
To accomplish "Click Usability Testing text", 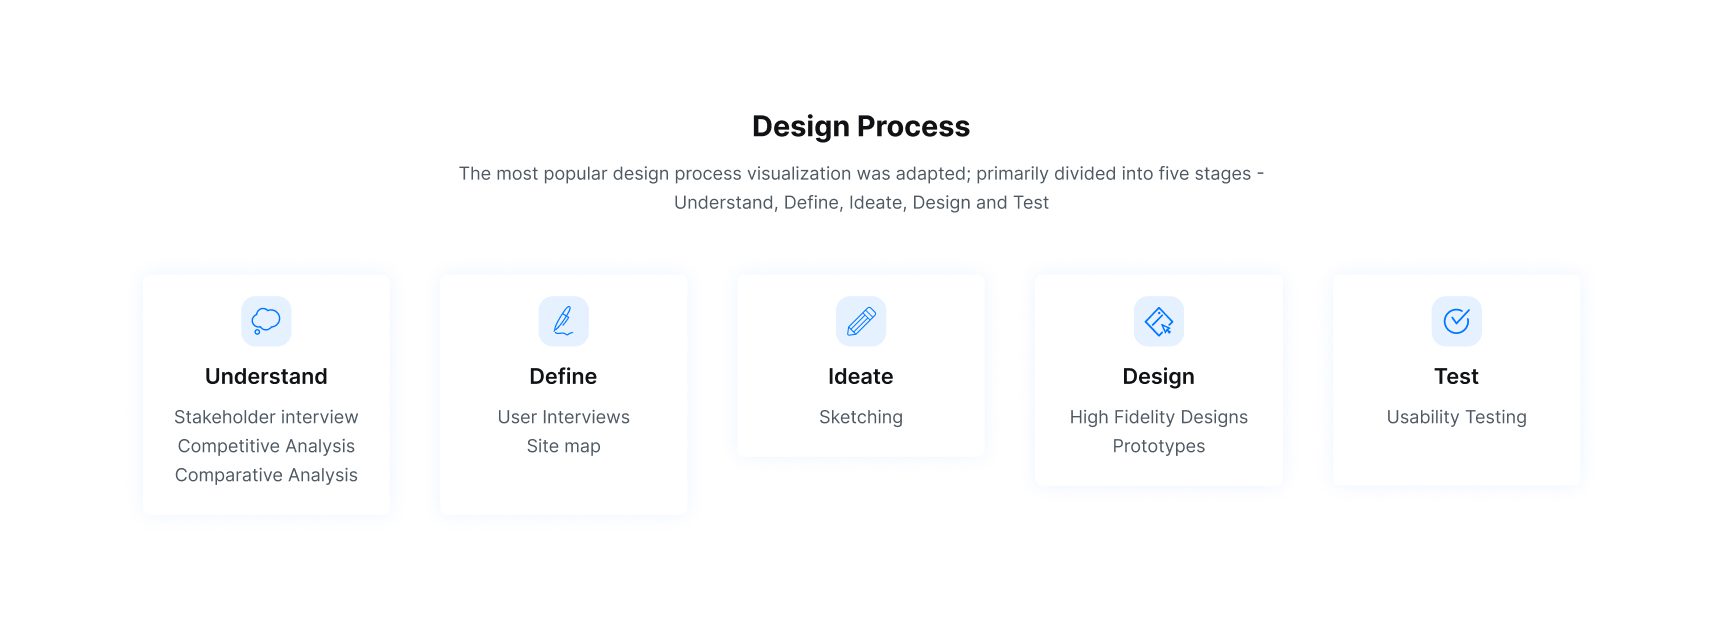I will click(1456, 417).
